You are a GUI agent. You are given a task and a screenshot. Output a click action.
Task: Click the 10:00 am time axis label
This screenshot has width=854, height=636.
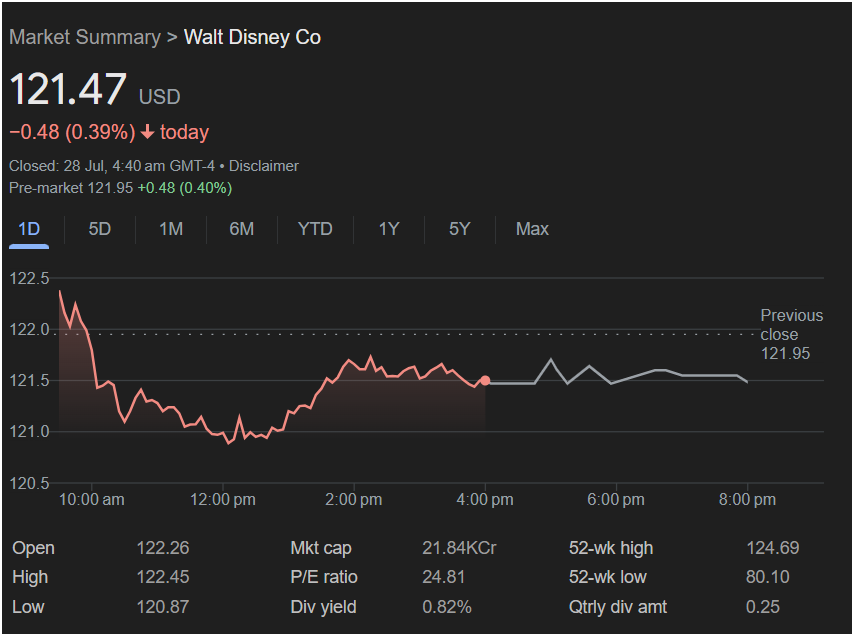[92, 500]
